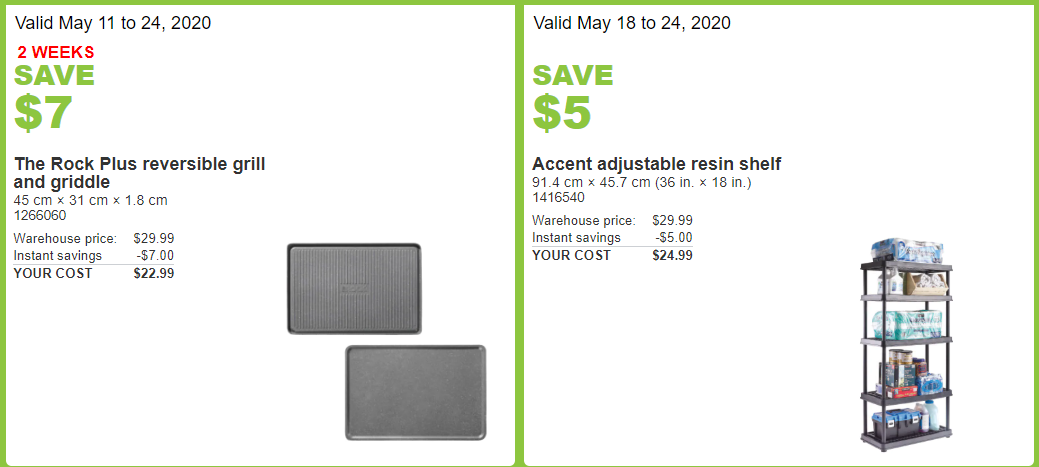Click Valid May 11 to 24, 2020
Image resolution: width=1039 pixels, height=467 pixels.
pyautogui.click(x=113, y=23)
